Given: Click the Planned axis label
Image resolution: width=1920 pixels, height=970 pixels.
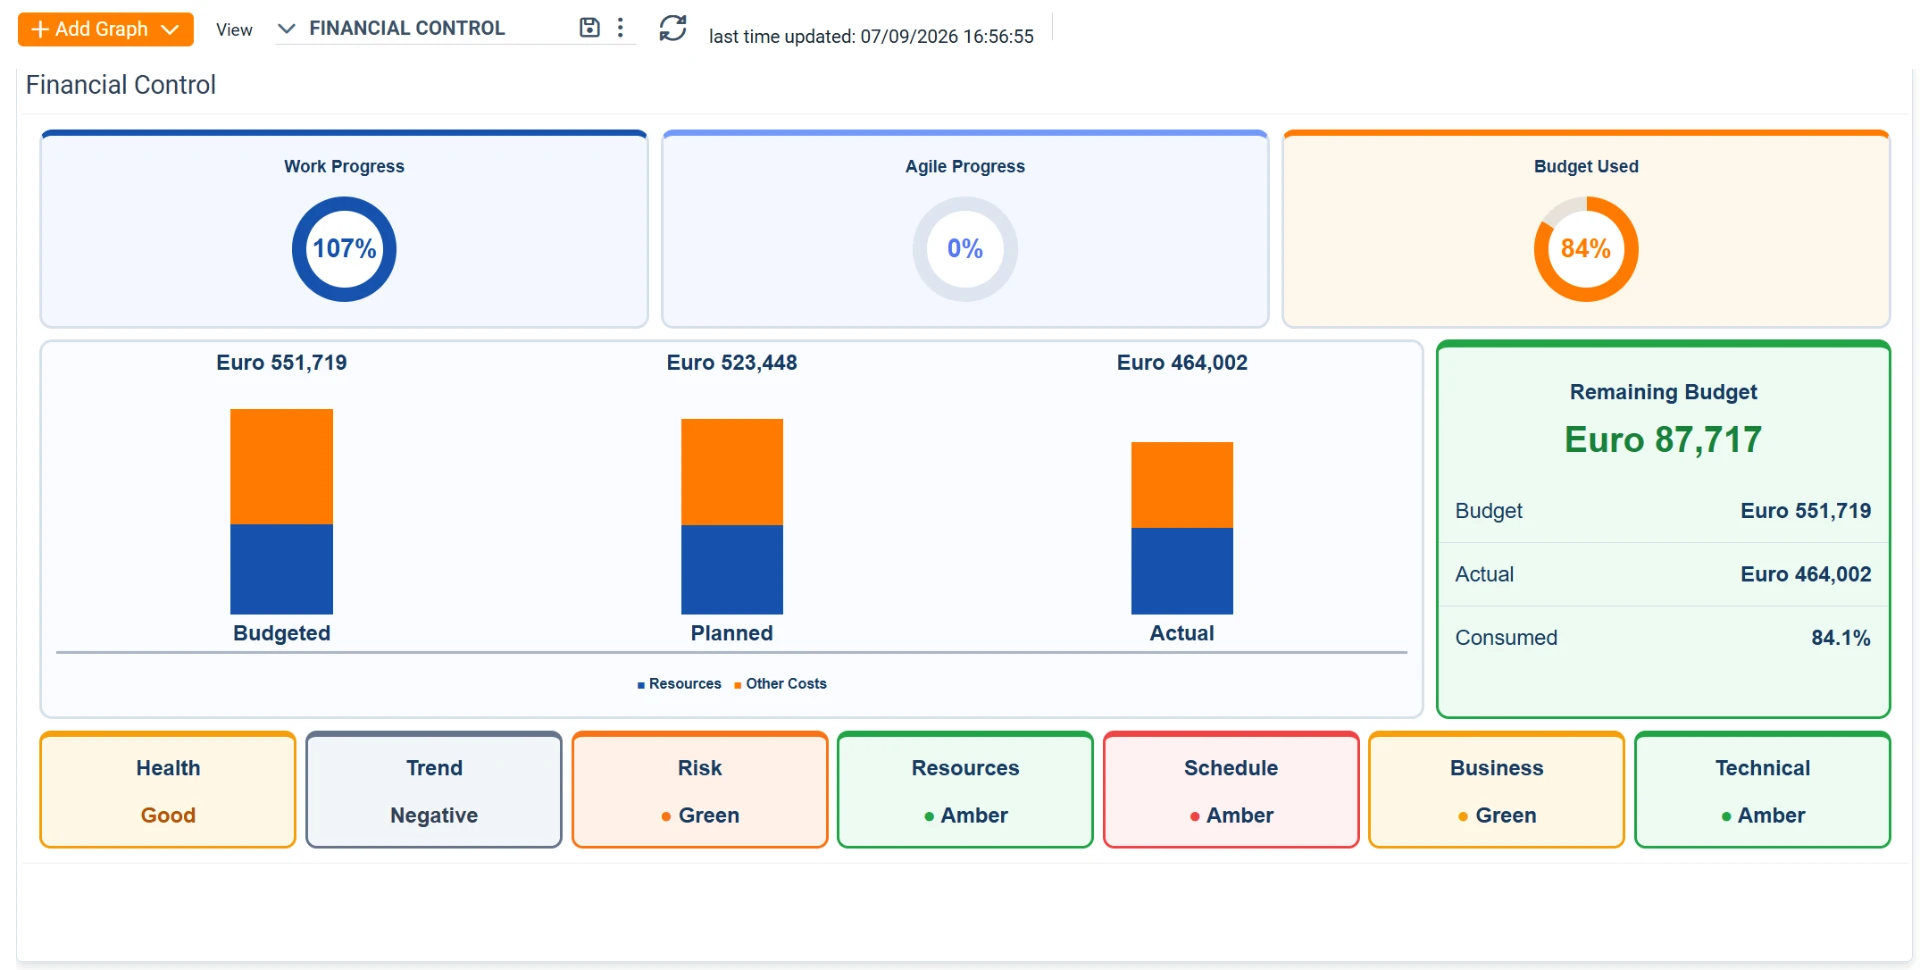Looking at the screenshot, I should click(x=732, y=633).
